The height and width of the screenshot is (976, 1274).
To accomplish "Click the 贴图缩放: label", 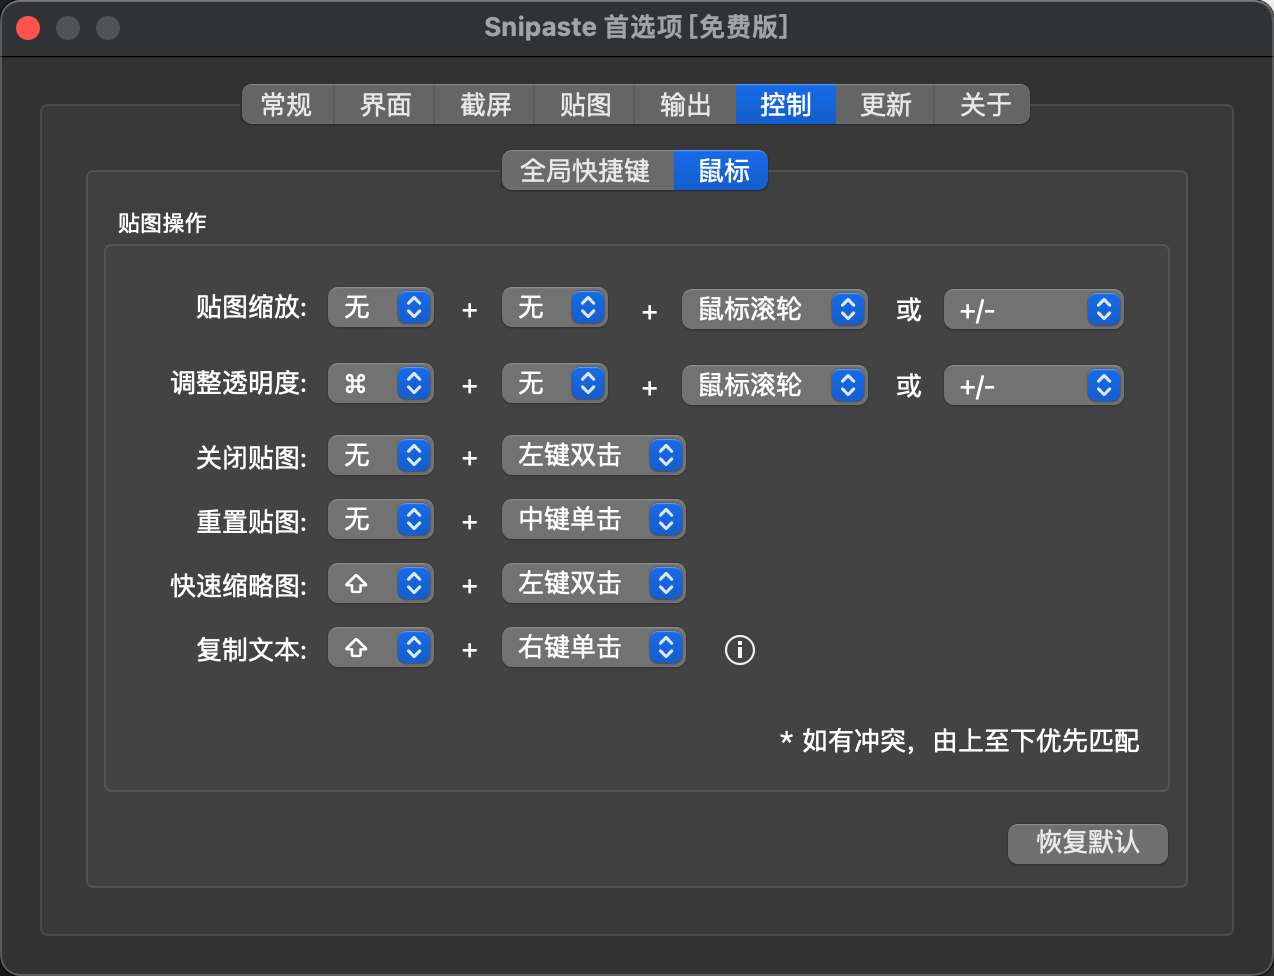I will (251, 307).
